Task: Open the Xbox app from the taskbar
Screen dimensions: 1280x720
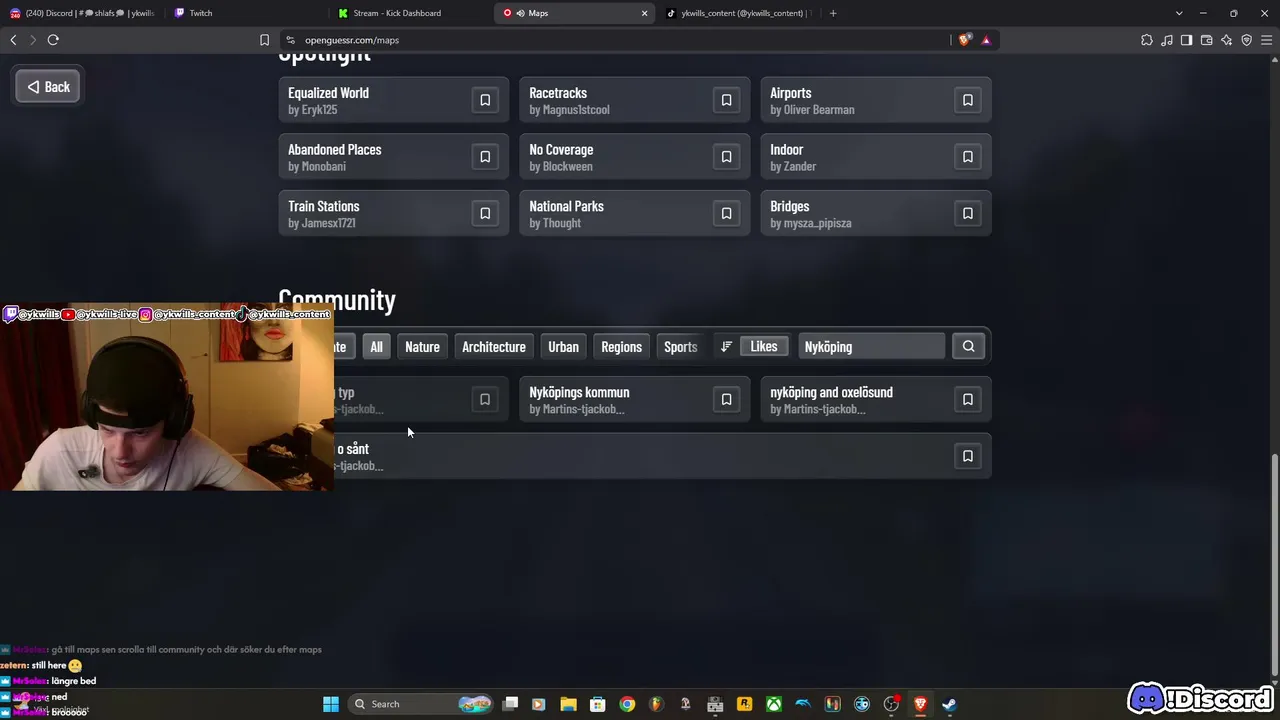Action: [774, 704]
